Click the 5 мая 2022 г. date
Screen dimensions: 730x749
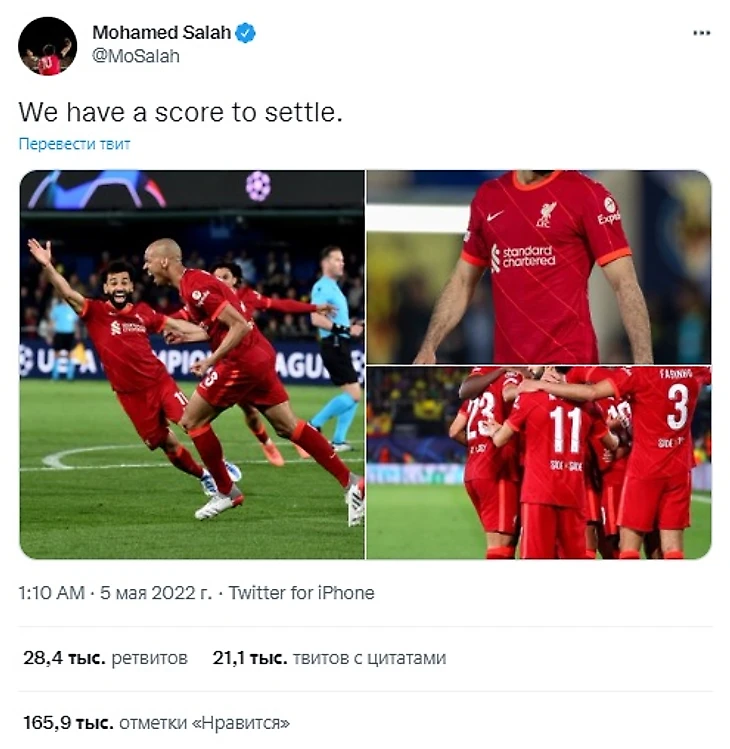tap(156, 593)
